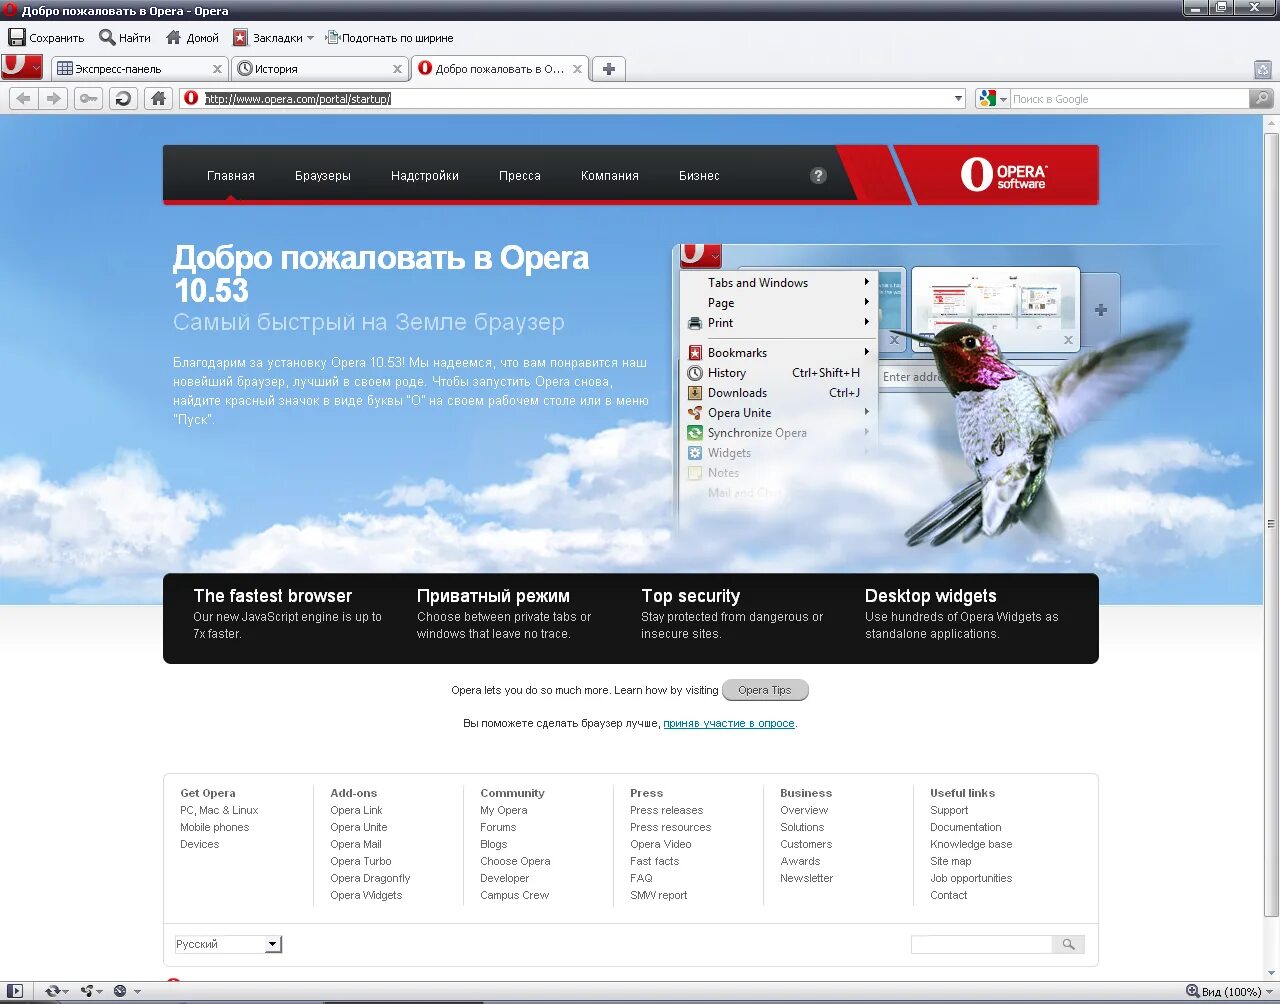
Task: Click the Найти search toolbar button
Action: [125, 38]
